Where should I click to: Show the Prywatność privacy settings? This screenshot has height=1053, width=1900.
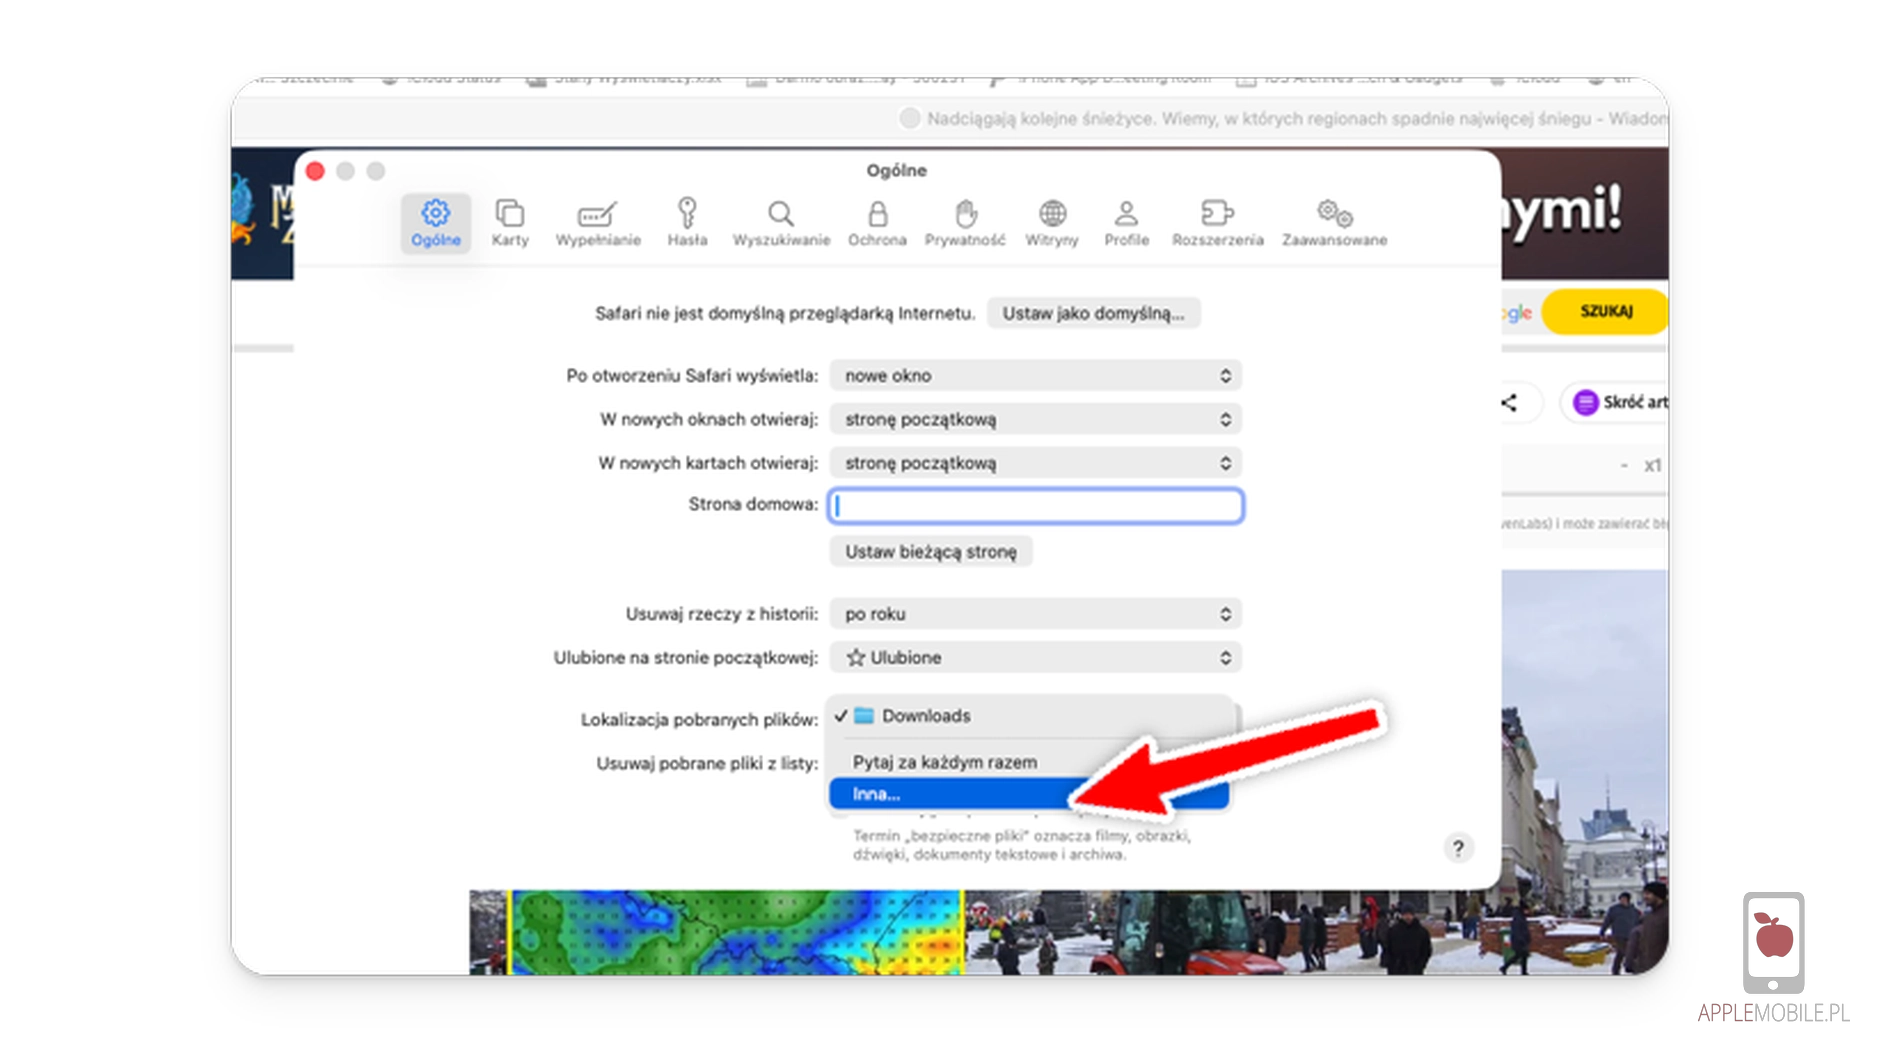(964, 222)
